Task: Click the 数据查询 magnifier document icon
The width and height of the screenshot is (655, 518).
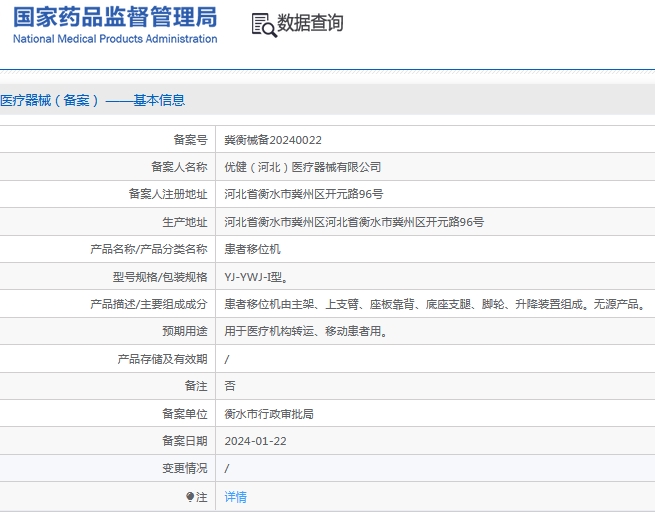Action: click(x=264, y=25)
